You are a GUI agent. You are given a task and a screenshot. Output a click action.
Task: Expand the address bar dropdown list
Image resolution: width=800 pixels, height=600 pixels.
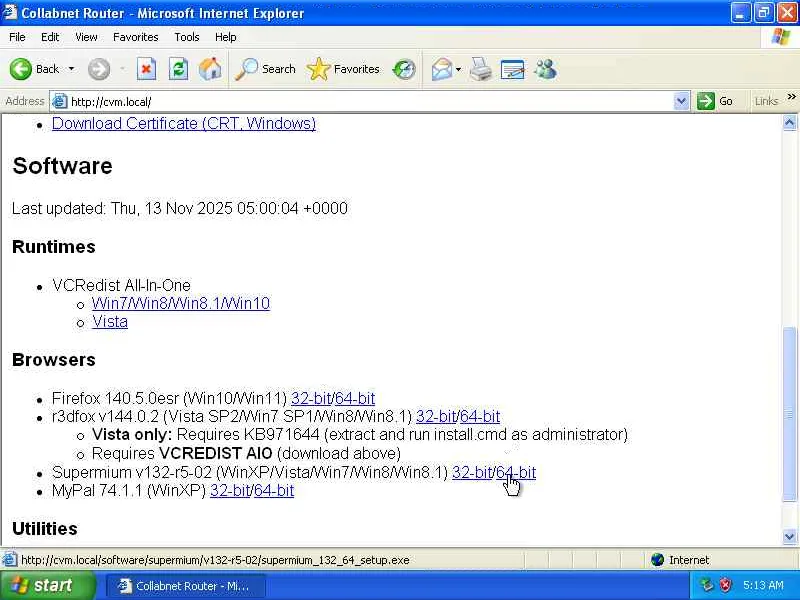(x=681, y=102)
